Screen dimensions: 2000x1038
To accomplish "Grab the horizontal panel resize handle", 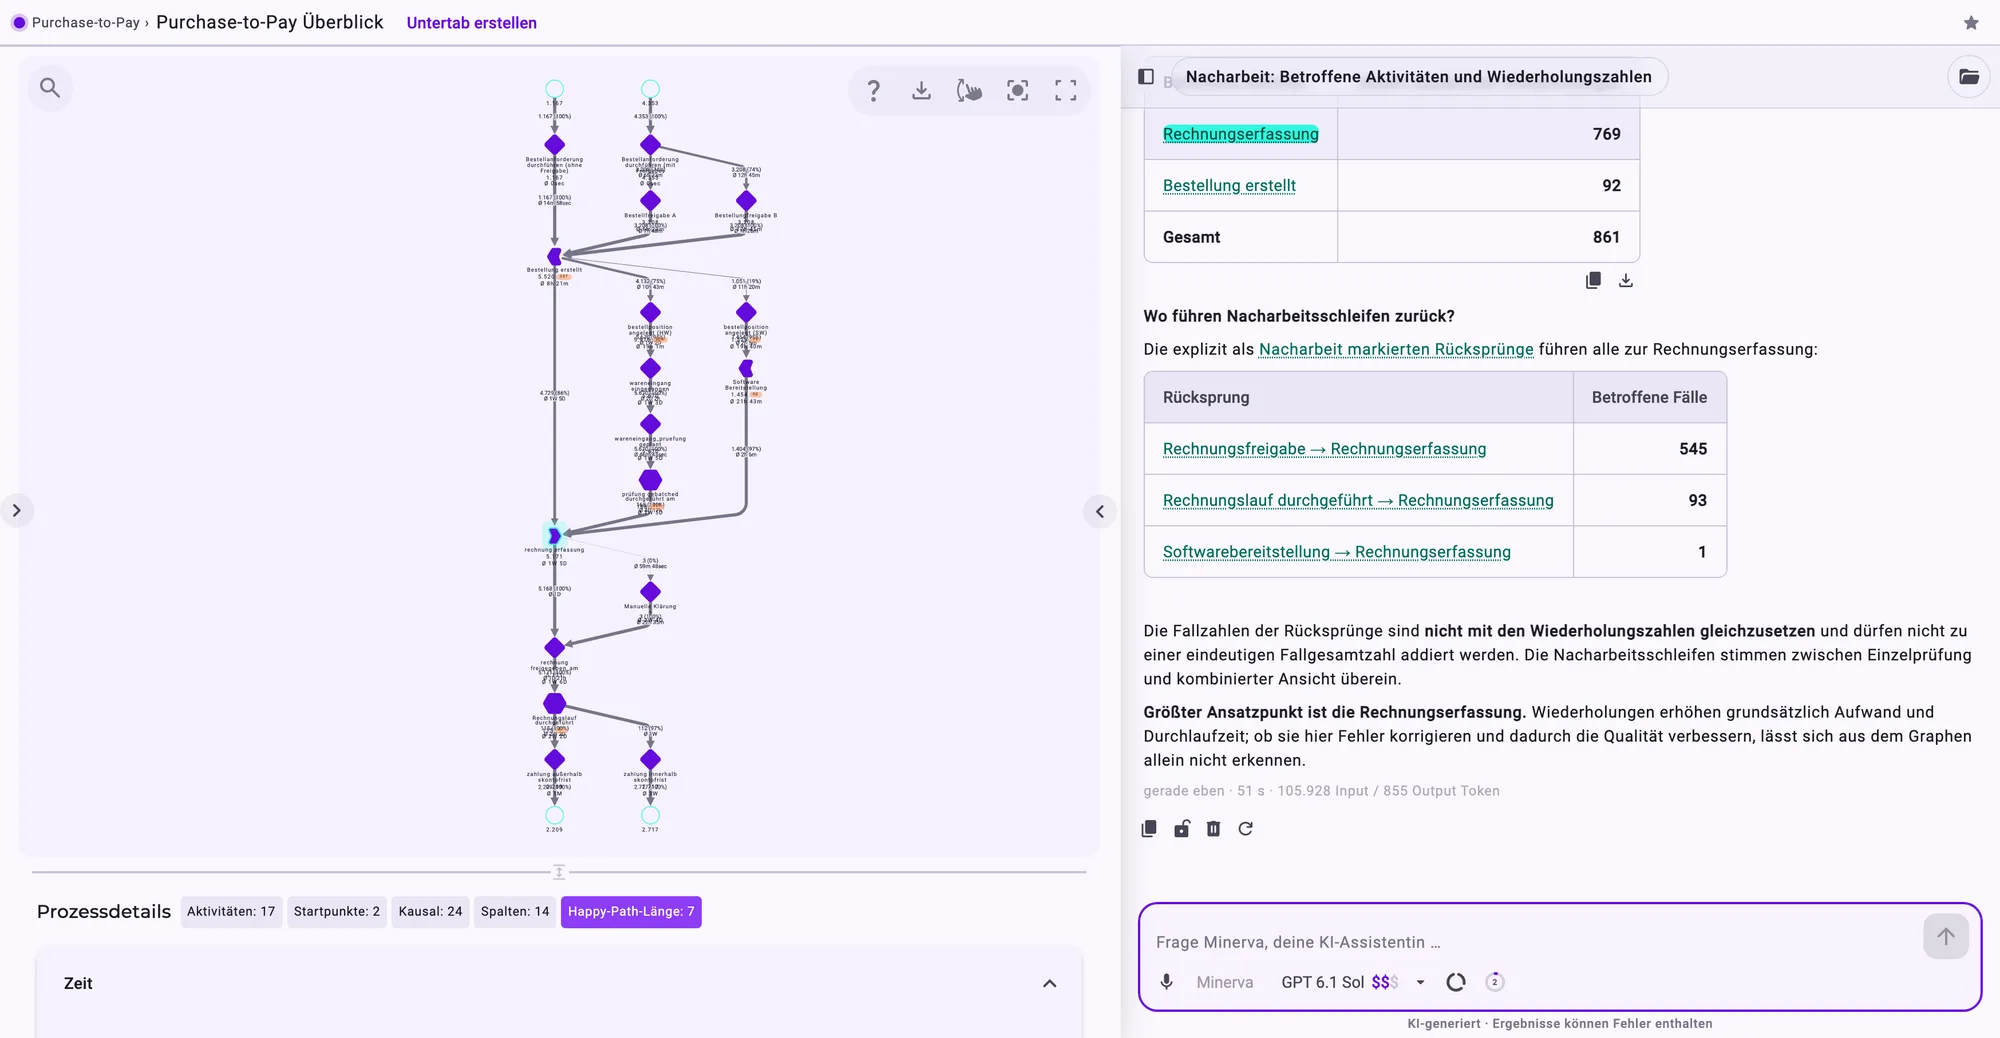I will (x=559, y=872).
